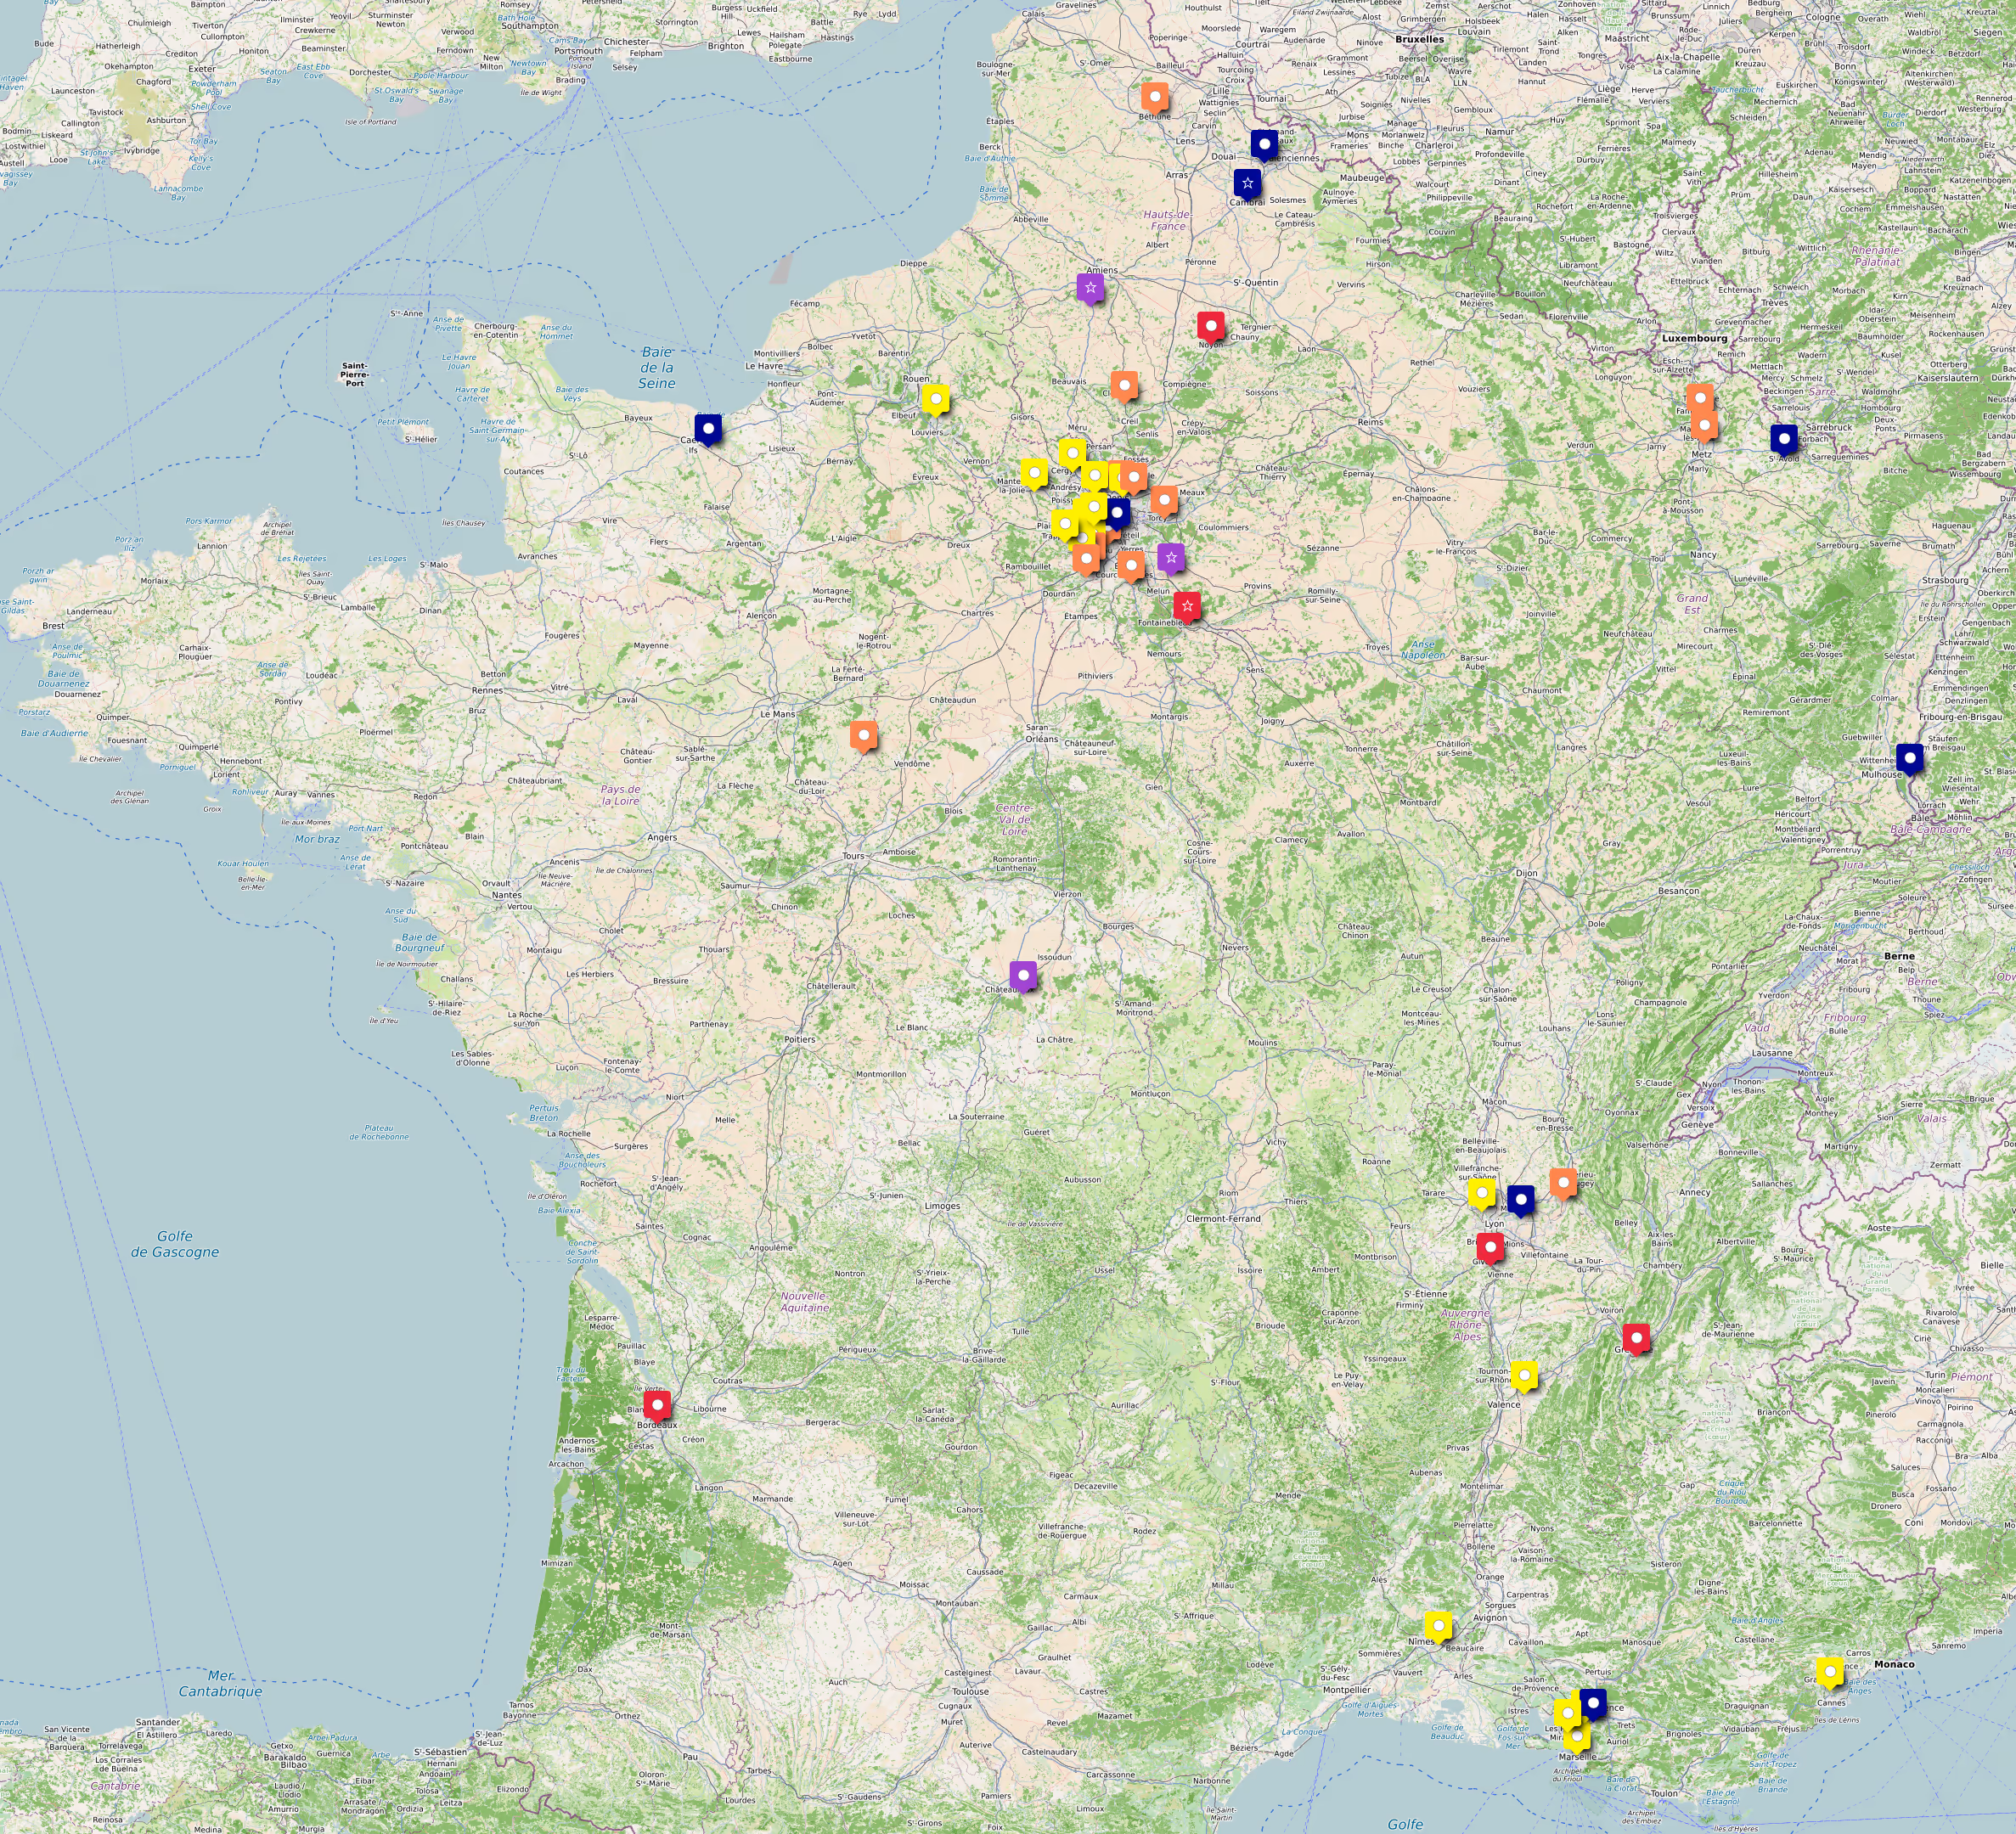This screenshot has height=1834, width=2016.
Task: Select the navy star marker at Cambrai
Action: coord(1247,183)
